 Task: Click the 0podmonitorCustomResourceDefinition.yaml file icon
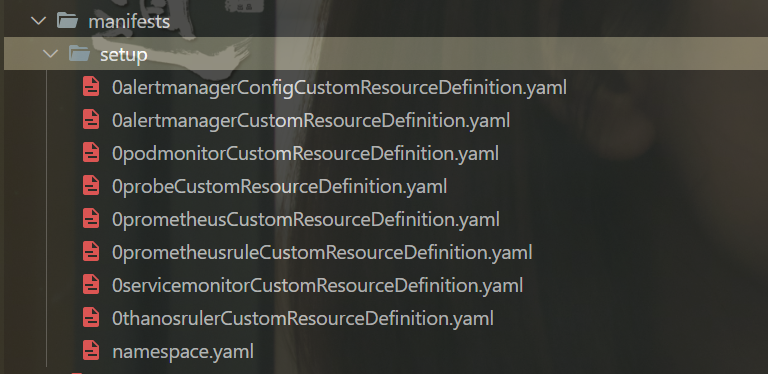click(91, 153)
